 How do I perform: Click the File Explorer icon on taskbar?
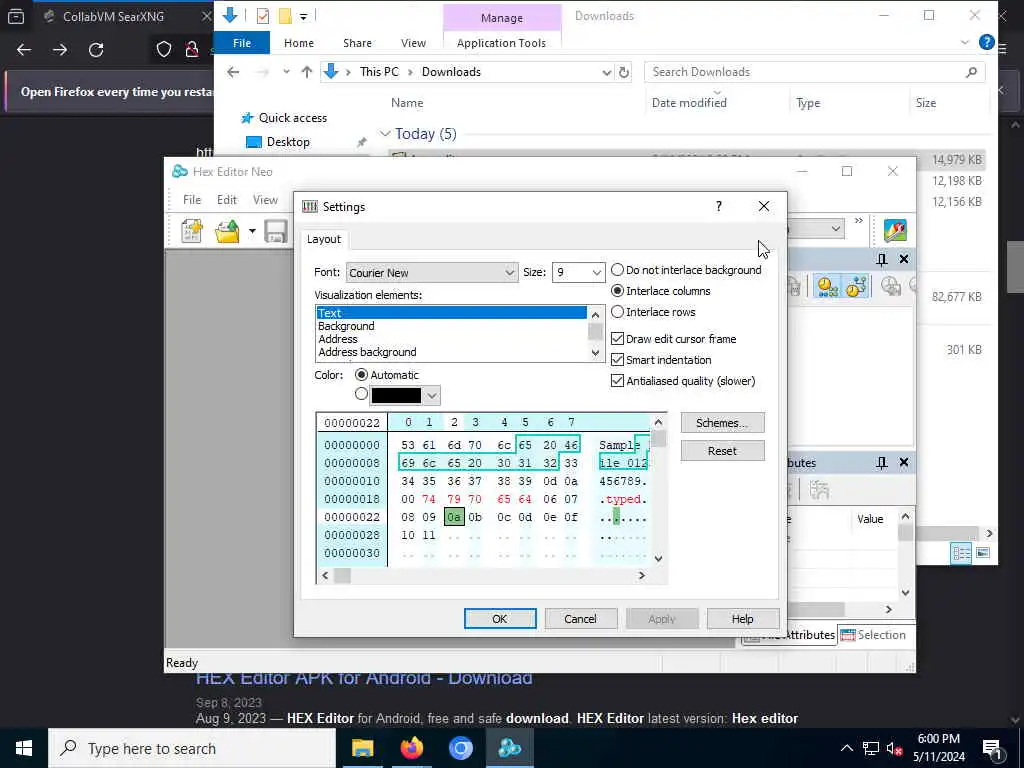point(362,748)
